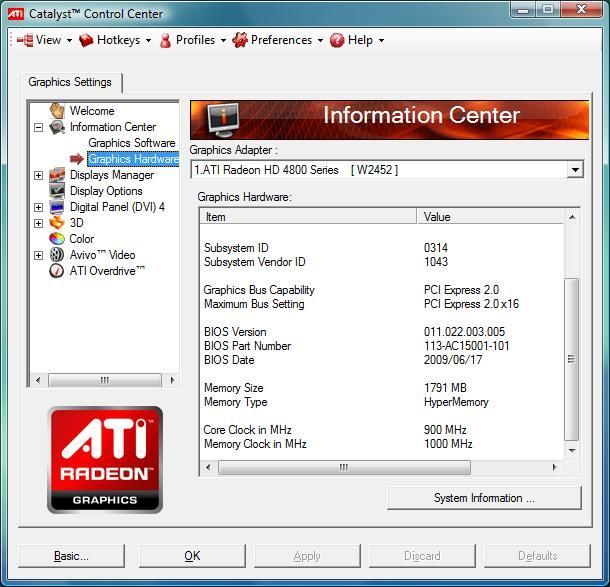Click the Basic... button

pos(71,556)
